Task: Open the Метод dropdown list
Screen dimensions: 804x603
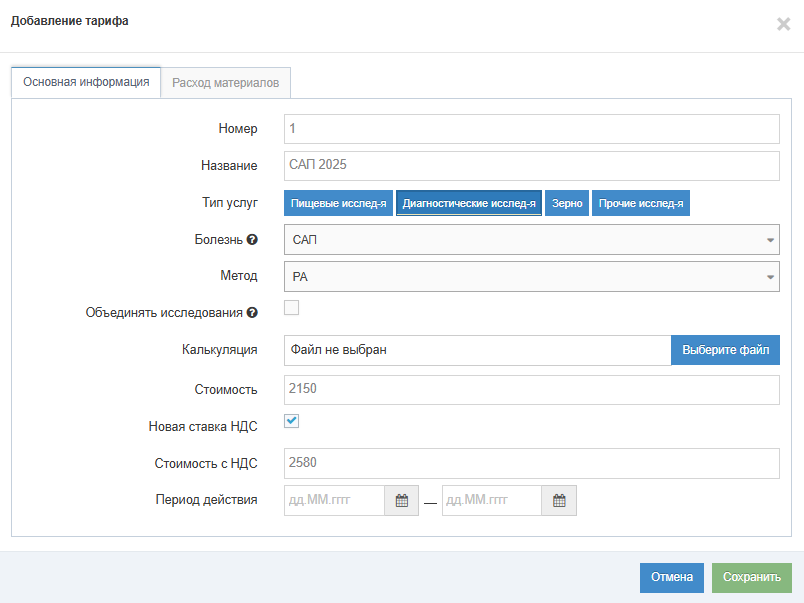Action: click(531, 277)
